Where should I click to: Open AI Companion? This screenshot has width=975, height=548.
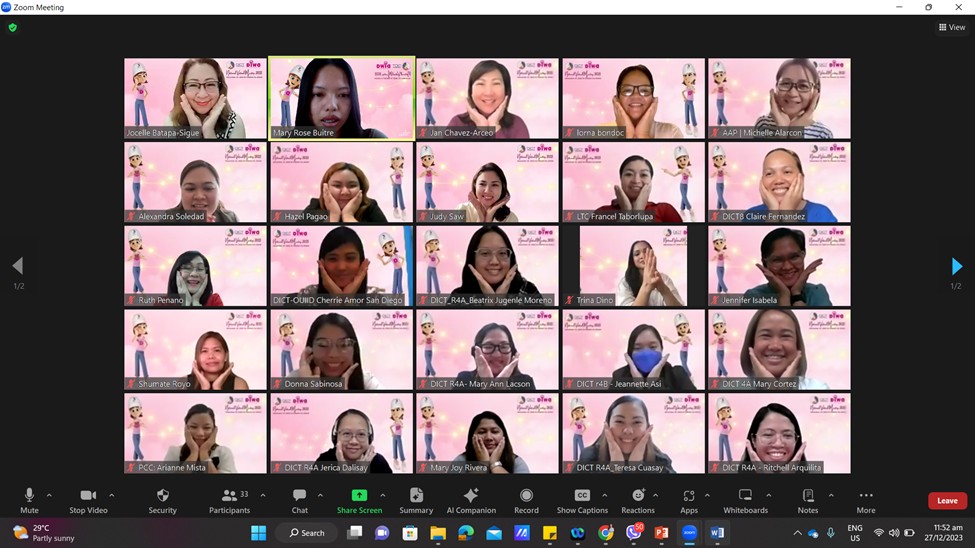click(x=471, y=499)
